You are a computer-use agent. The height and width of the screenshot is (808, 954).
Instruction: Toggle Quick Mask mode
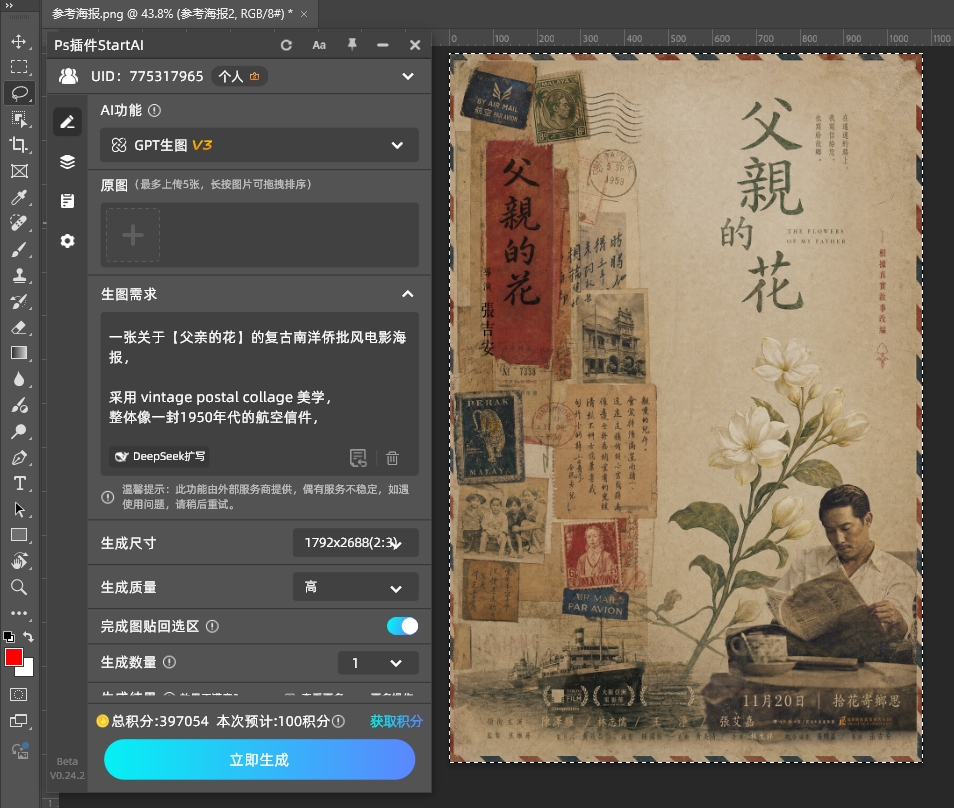[19, 695]
